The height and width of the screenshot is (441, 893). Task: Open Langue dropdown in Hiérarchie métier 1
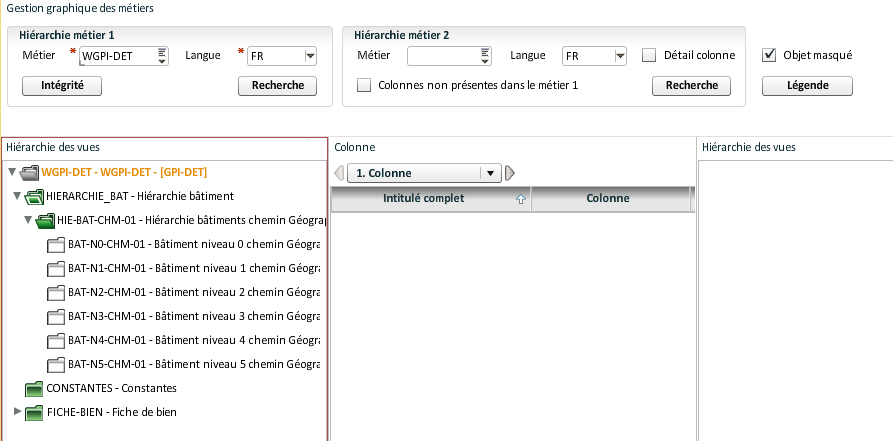[x=310, y=57]
